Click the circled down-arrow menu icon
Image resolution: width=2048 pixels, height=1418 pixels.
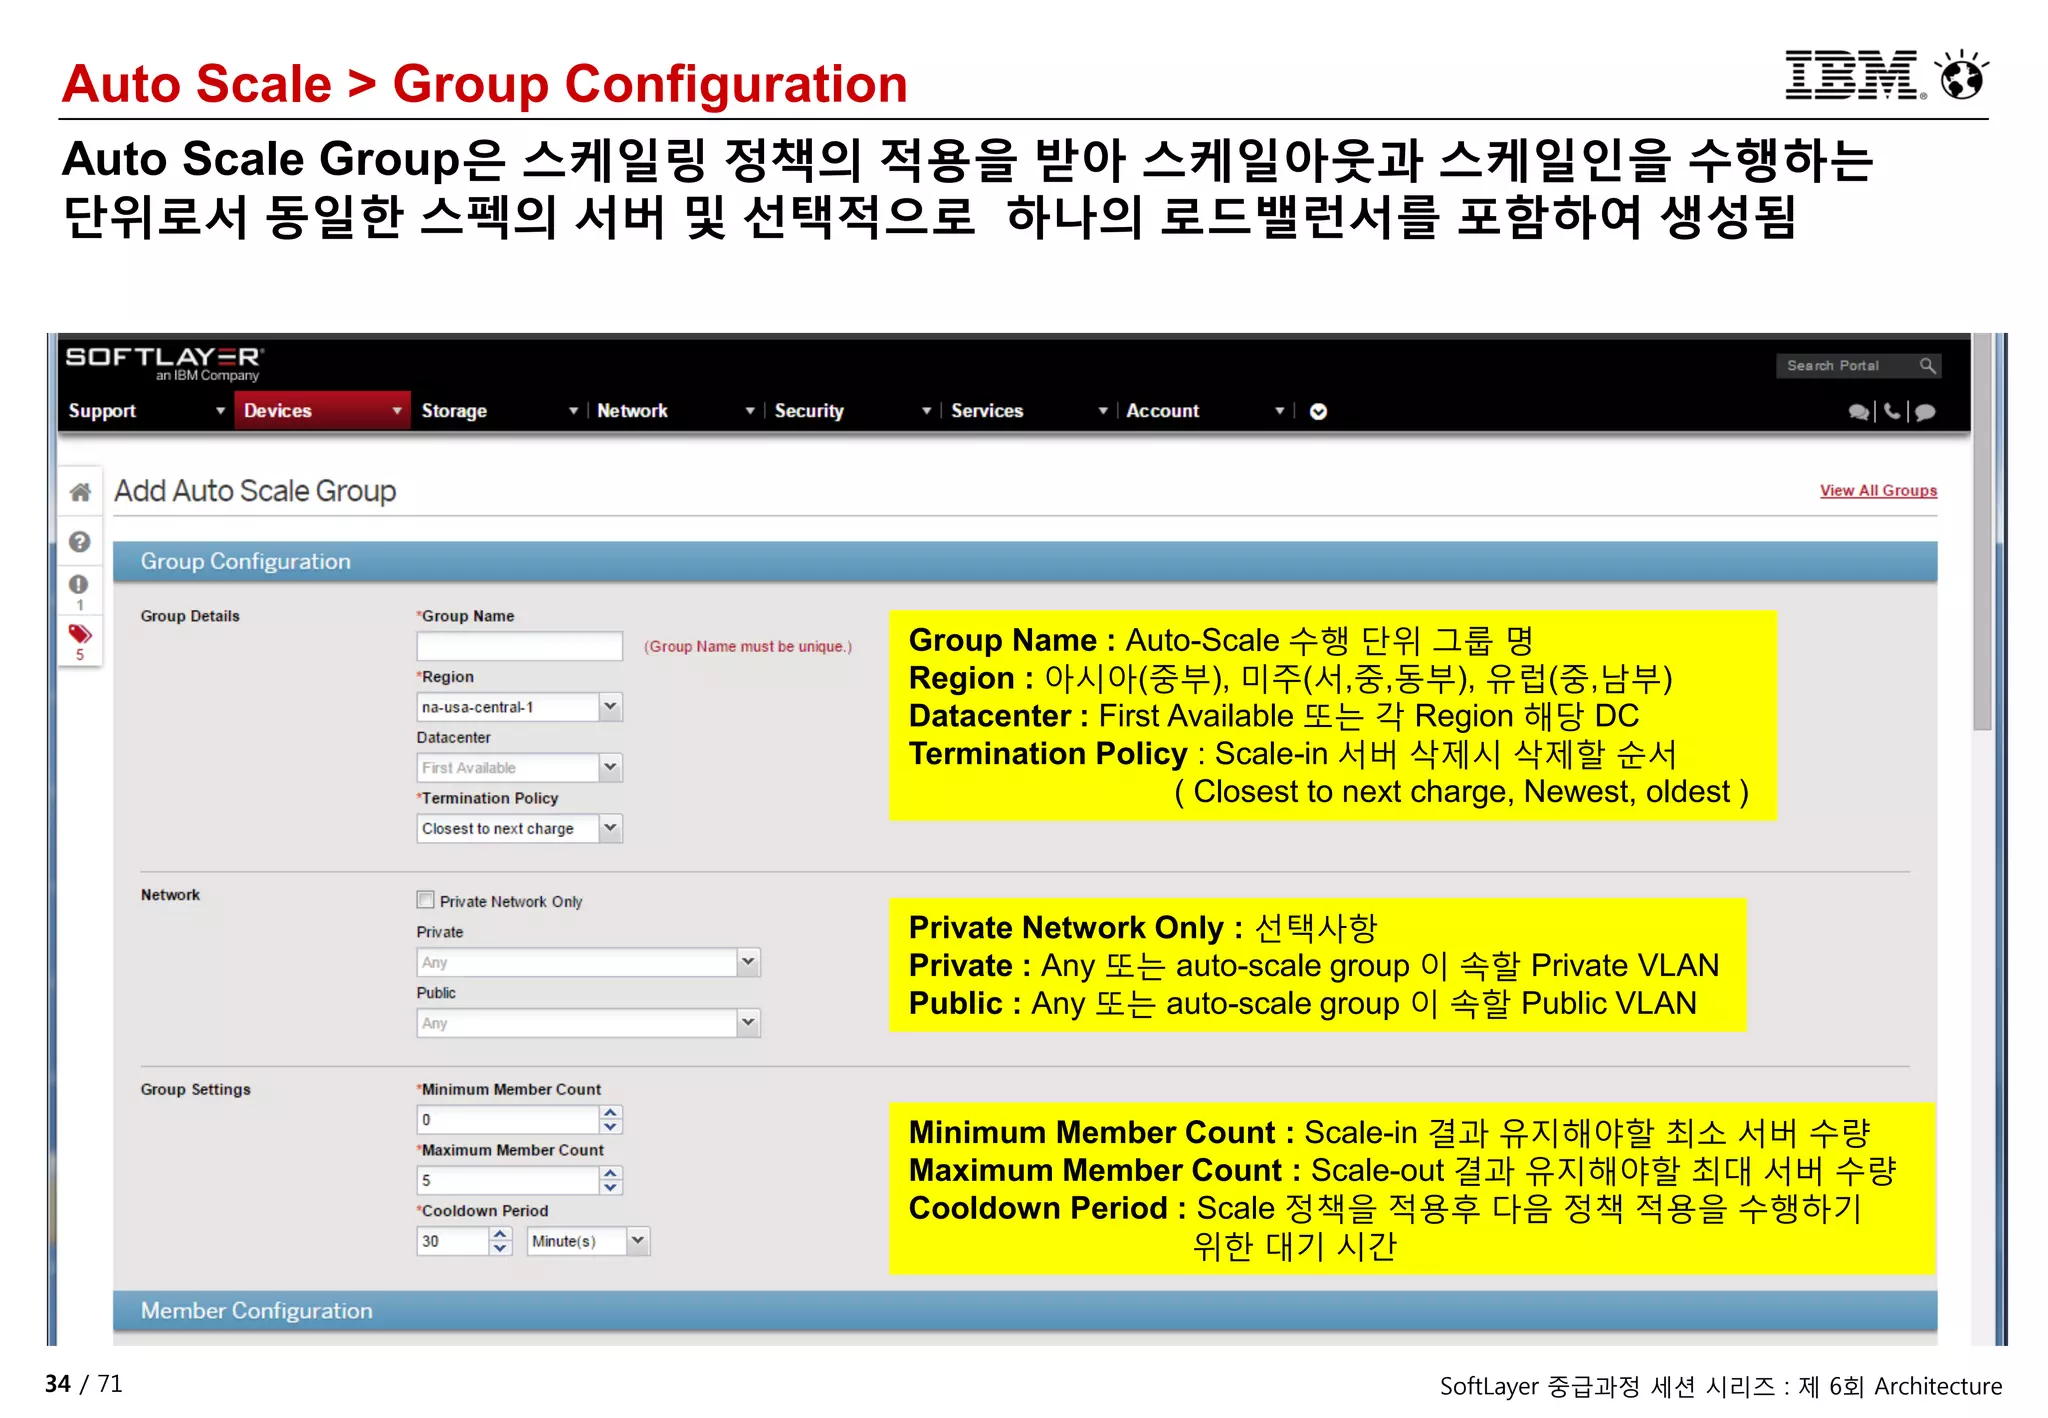pos(1318,412)
